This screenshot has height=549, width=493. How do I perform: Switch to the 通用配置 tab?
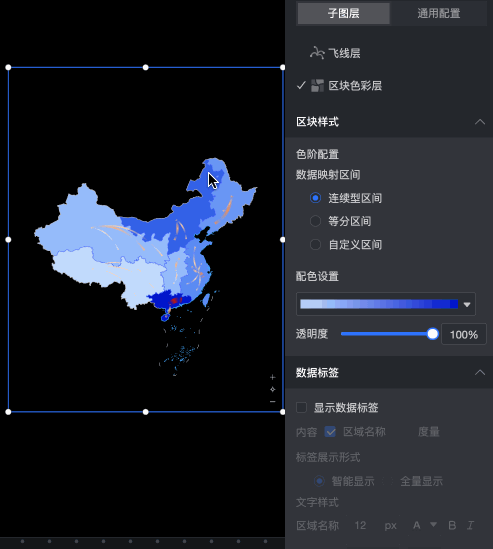[x=438, y=13]
